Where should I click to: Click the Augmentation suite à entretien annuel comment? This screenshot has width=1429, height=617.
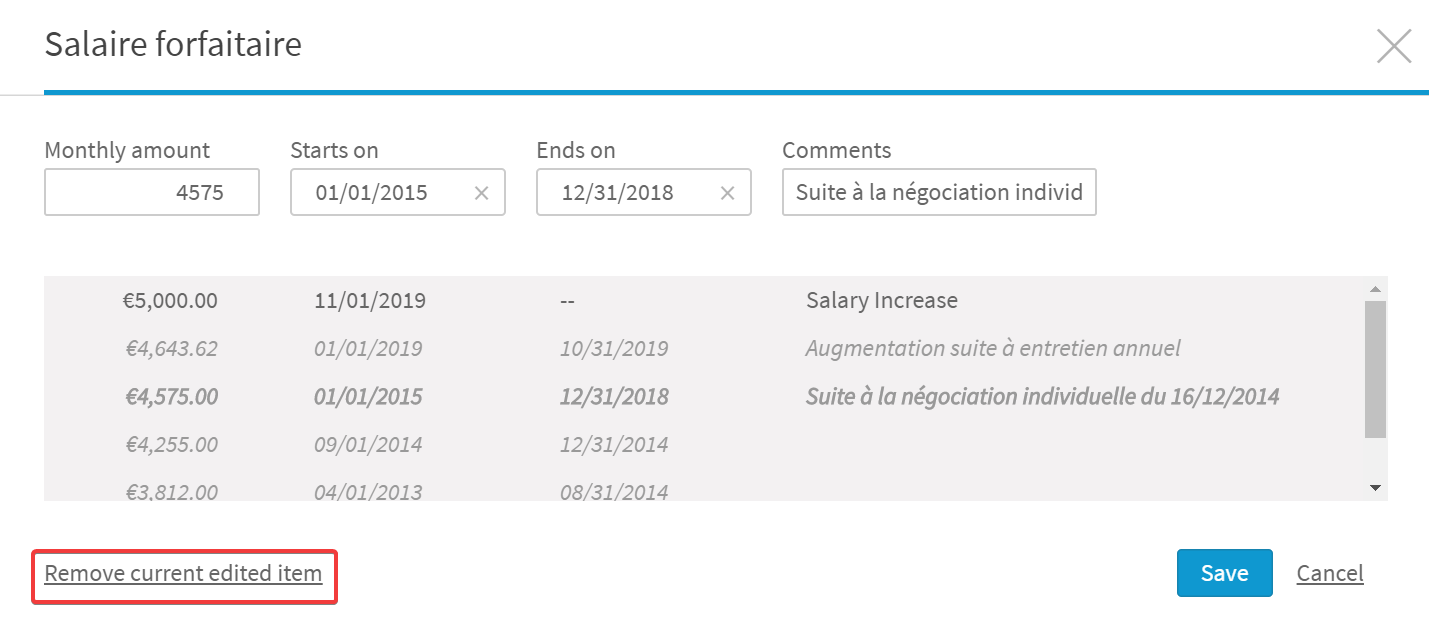pos(993,349)
